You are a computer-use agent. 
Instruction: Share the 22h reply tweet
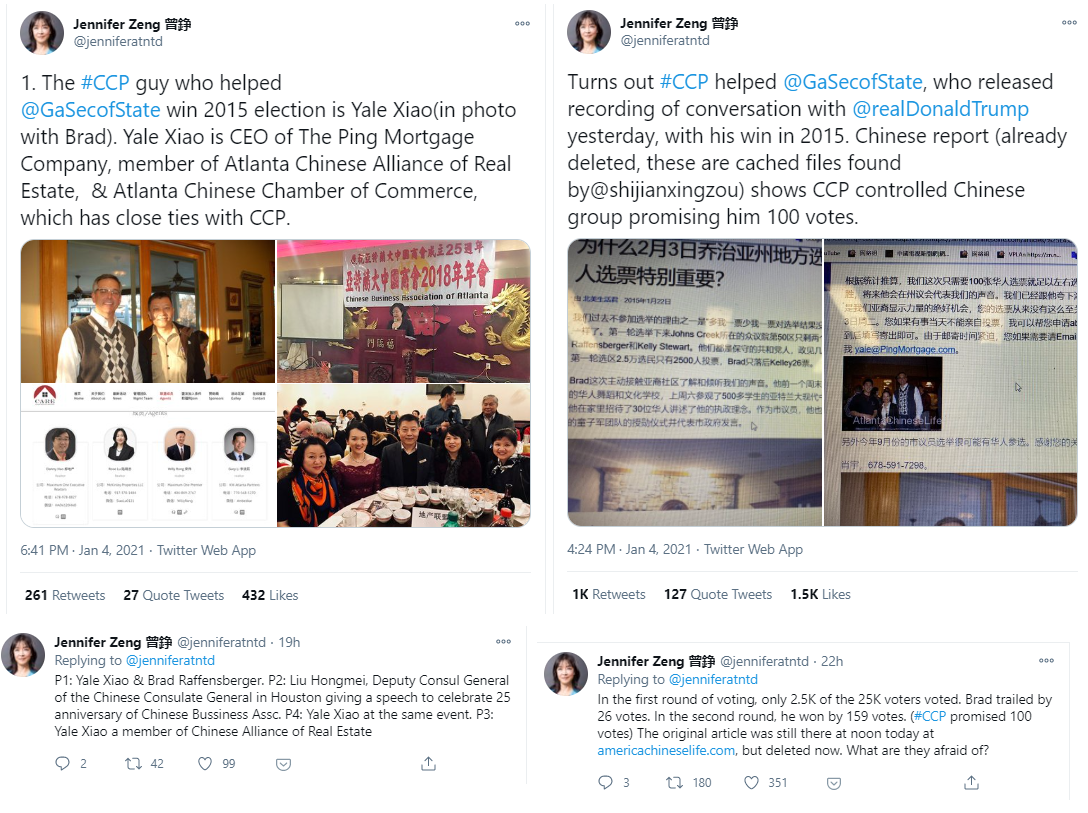(x=971, y=782)
